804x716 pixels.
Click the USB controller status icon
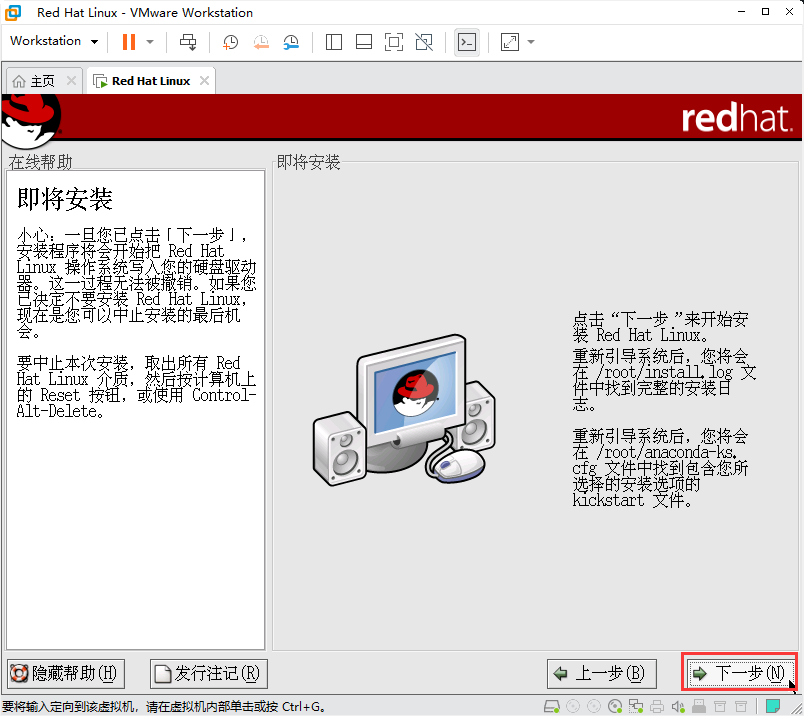699,707
